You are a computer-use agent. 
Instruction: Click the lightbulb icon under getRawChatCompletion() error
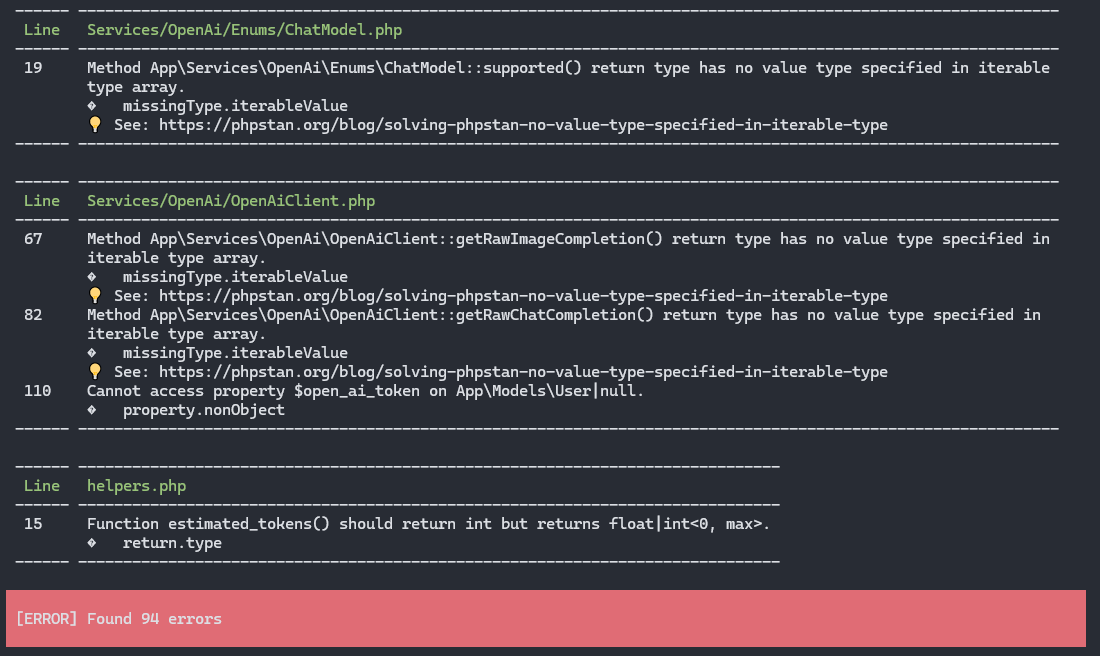[x=95, y=372]
